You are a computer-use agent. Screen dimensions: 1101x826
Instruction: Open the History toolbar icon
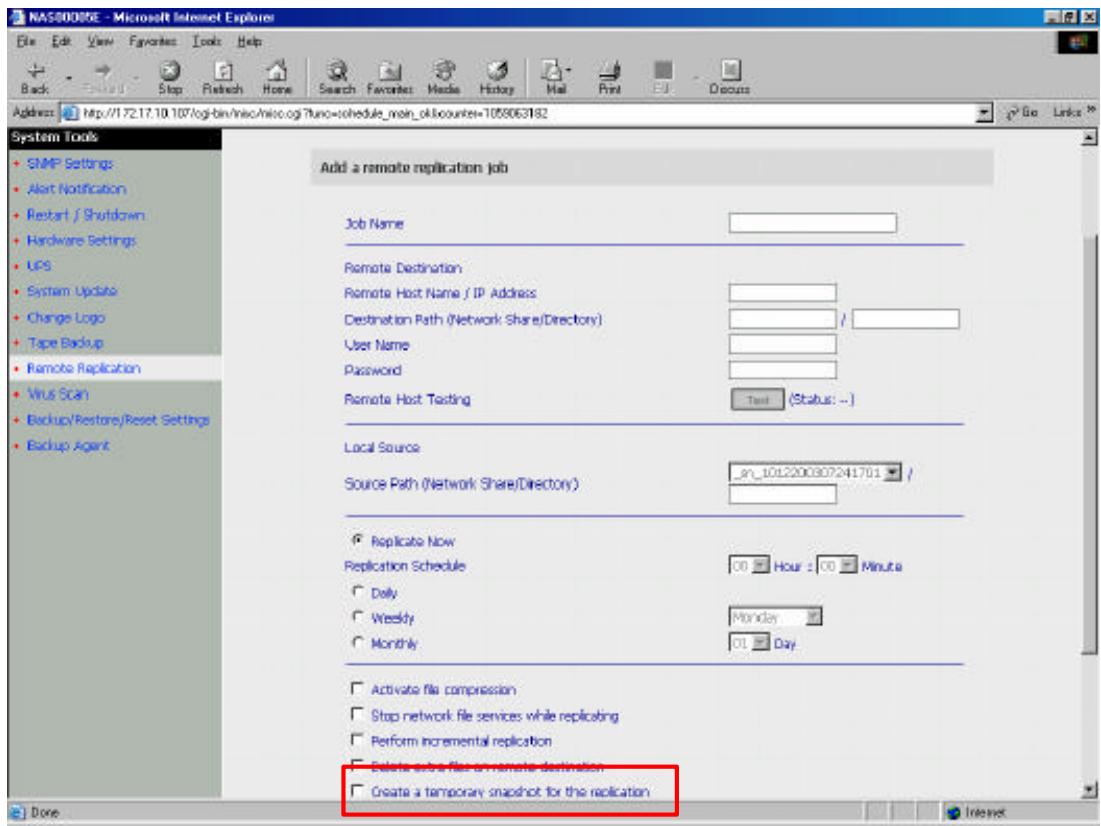[496, 78]
